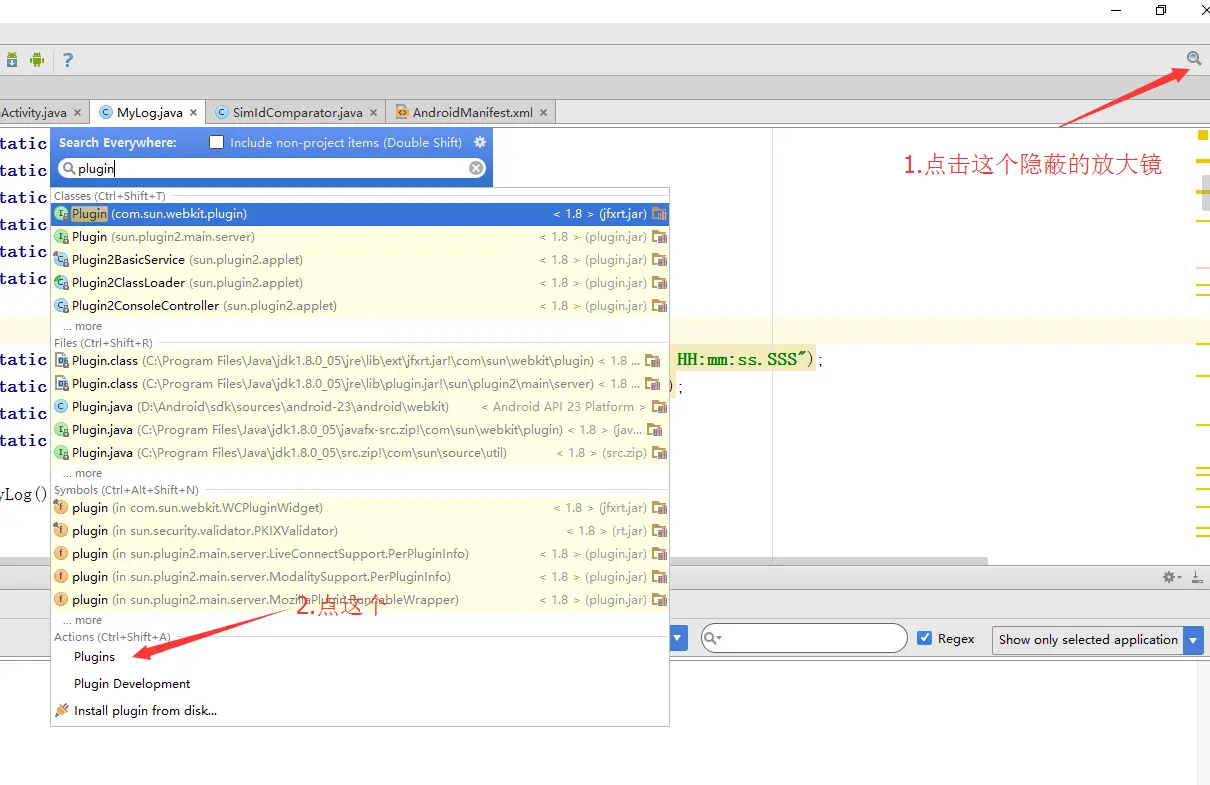1210x785 pixels.
Task: Select Plugin2ClassLoader class result
Action: click(128, 283)
